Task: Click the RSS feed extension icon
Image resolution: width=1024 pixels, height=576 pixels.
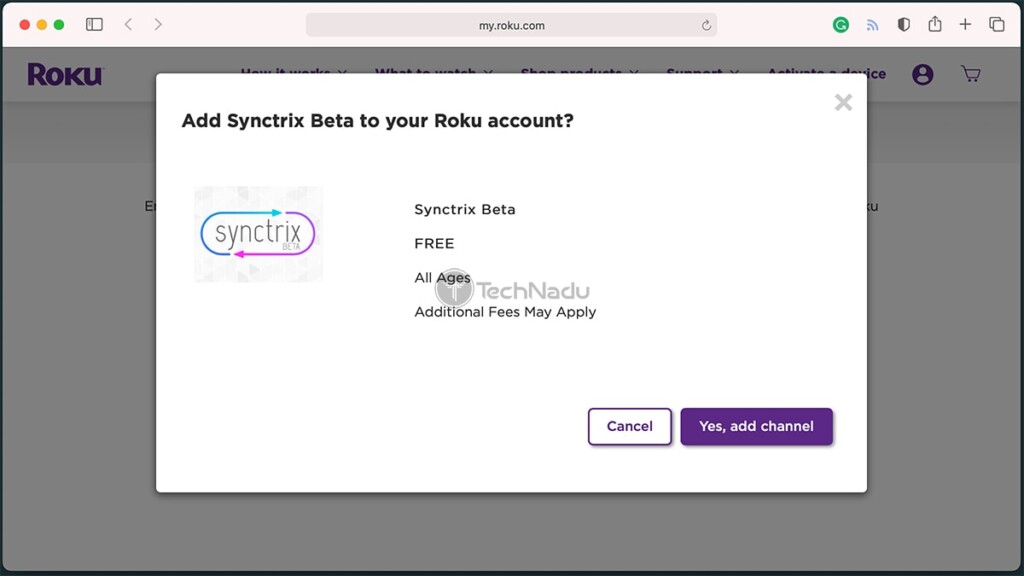Action: [x=872, y=25]
